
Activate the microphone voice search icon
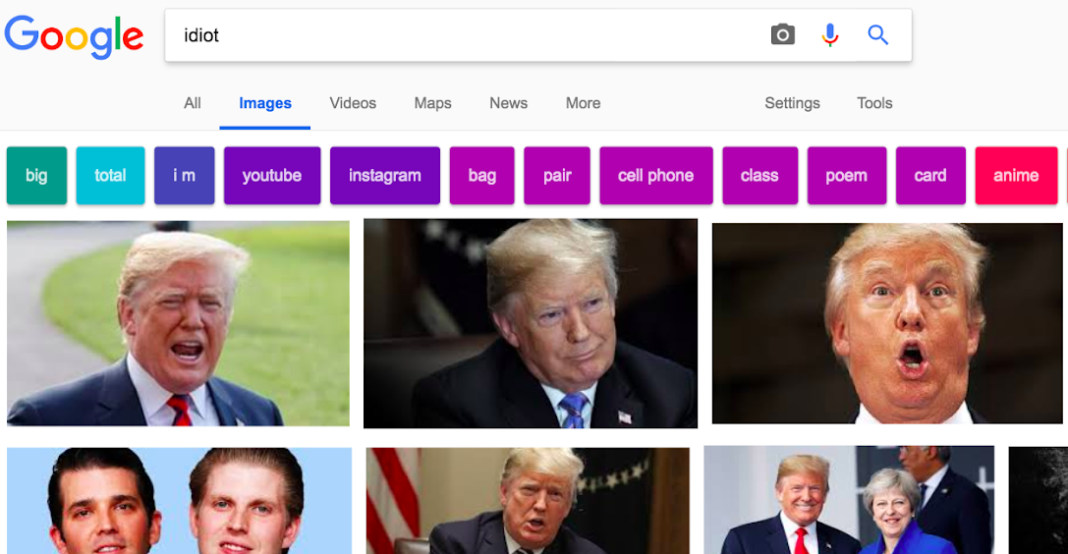[830, 35]
